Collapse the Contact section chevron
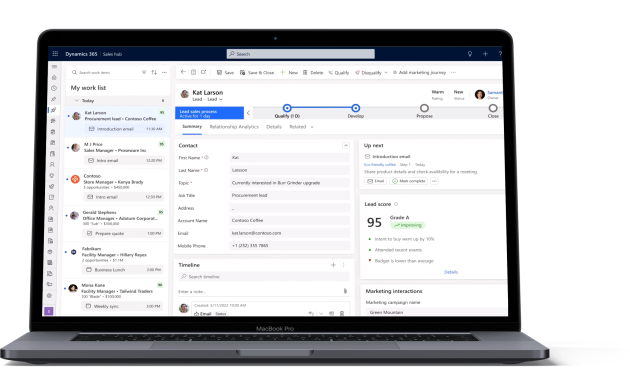The width and height of the screenshot is (630, 369). pyautogui.click(x=346, y=146)
